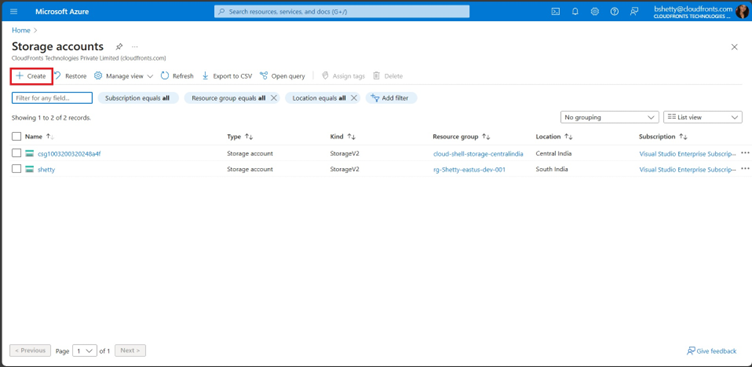Viewport: 752px width, 367px height.
Task: Select the csg1003200320248a4f row checkbox
Action: pyautogui.click(x=17, y=154)
